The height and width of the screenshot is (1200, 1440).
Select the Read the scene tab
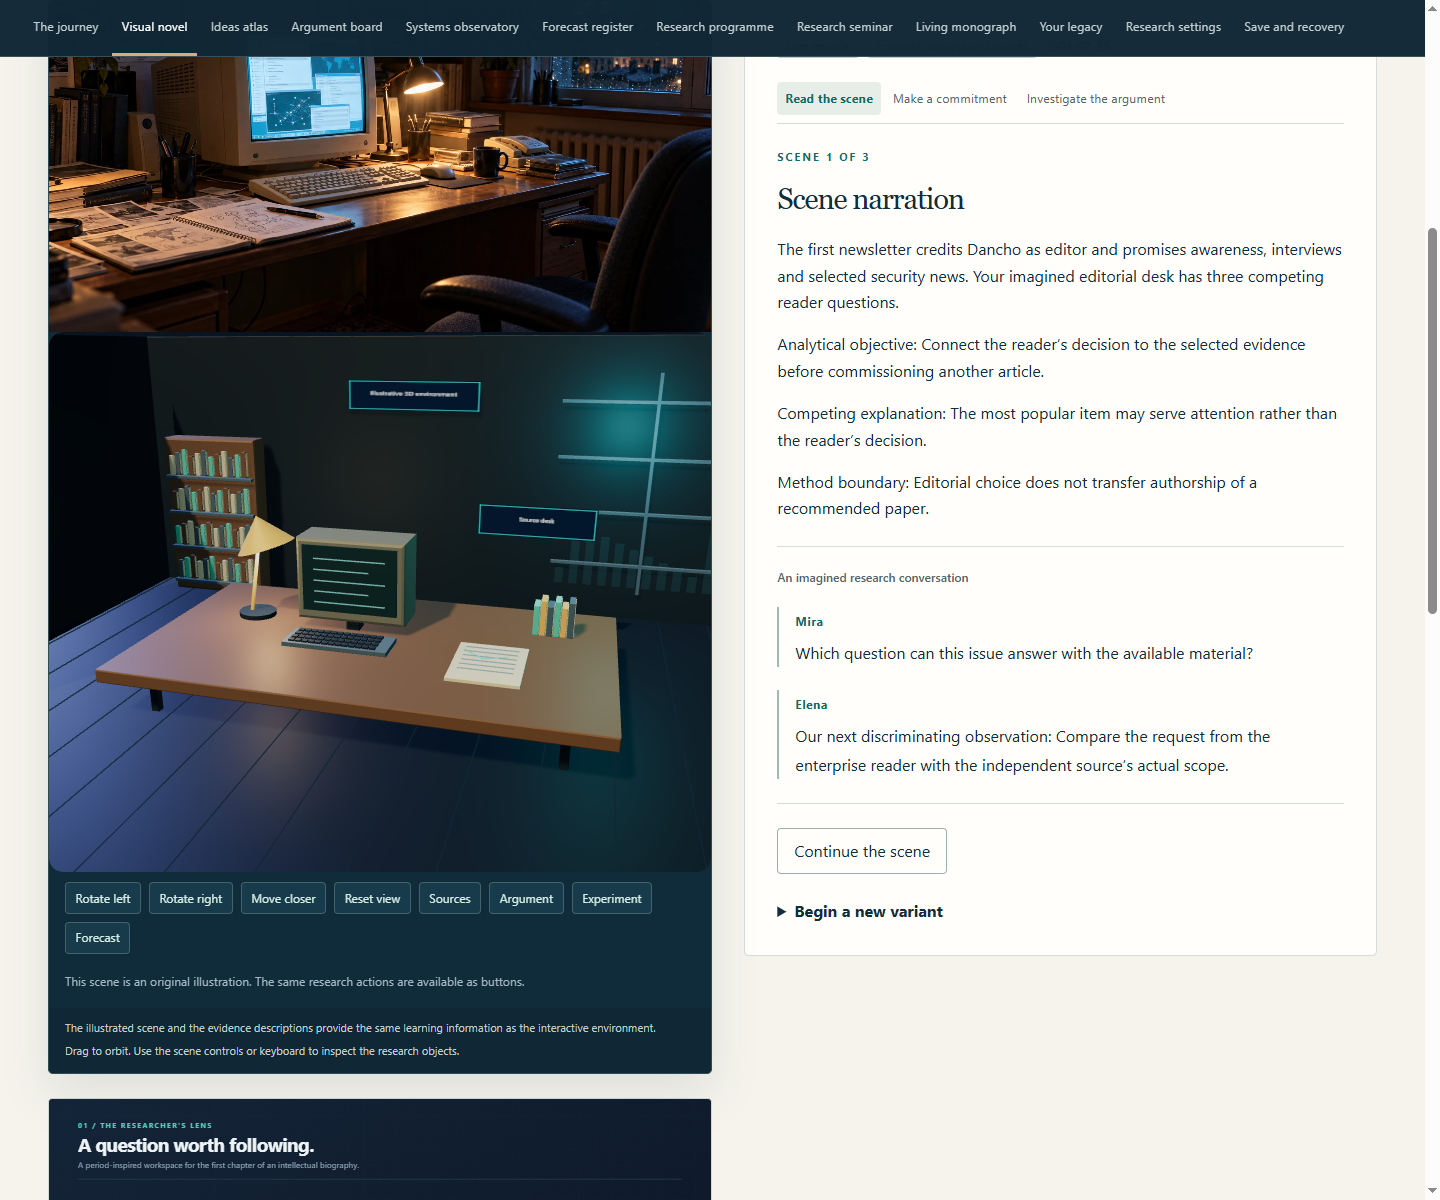click(x=829, y=99)
